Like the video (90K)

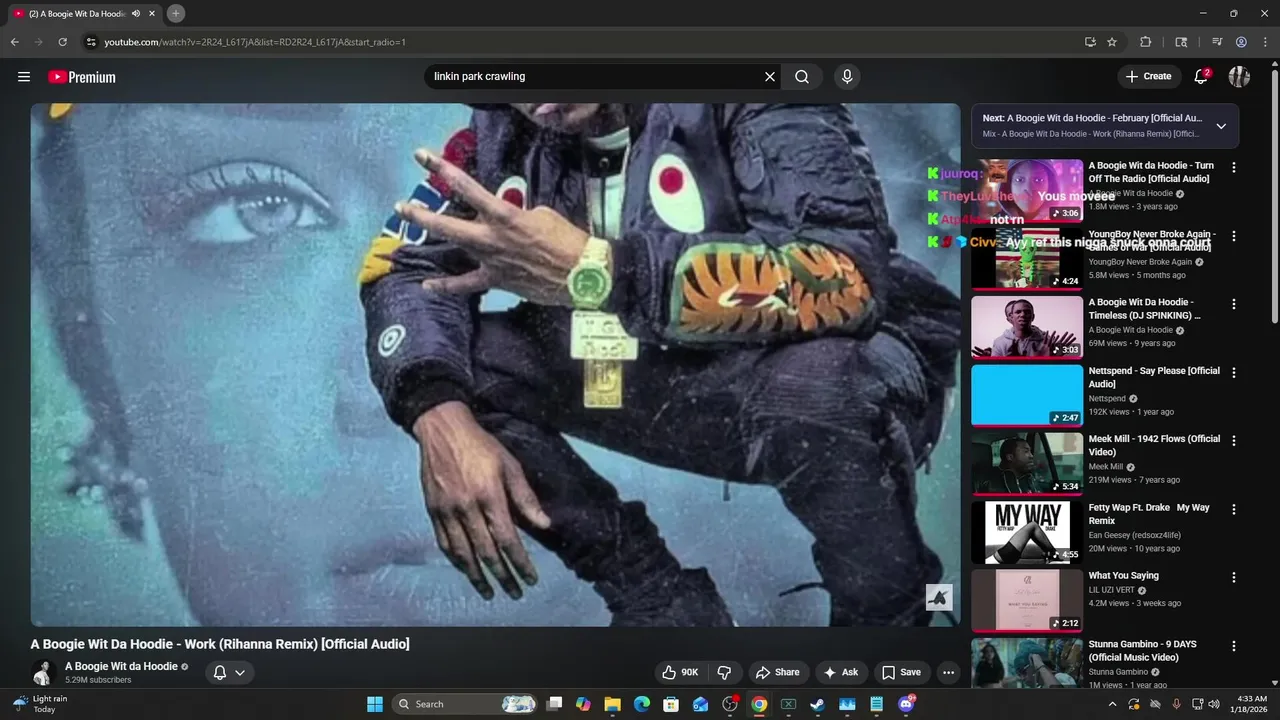pos(680,672)
